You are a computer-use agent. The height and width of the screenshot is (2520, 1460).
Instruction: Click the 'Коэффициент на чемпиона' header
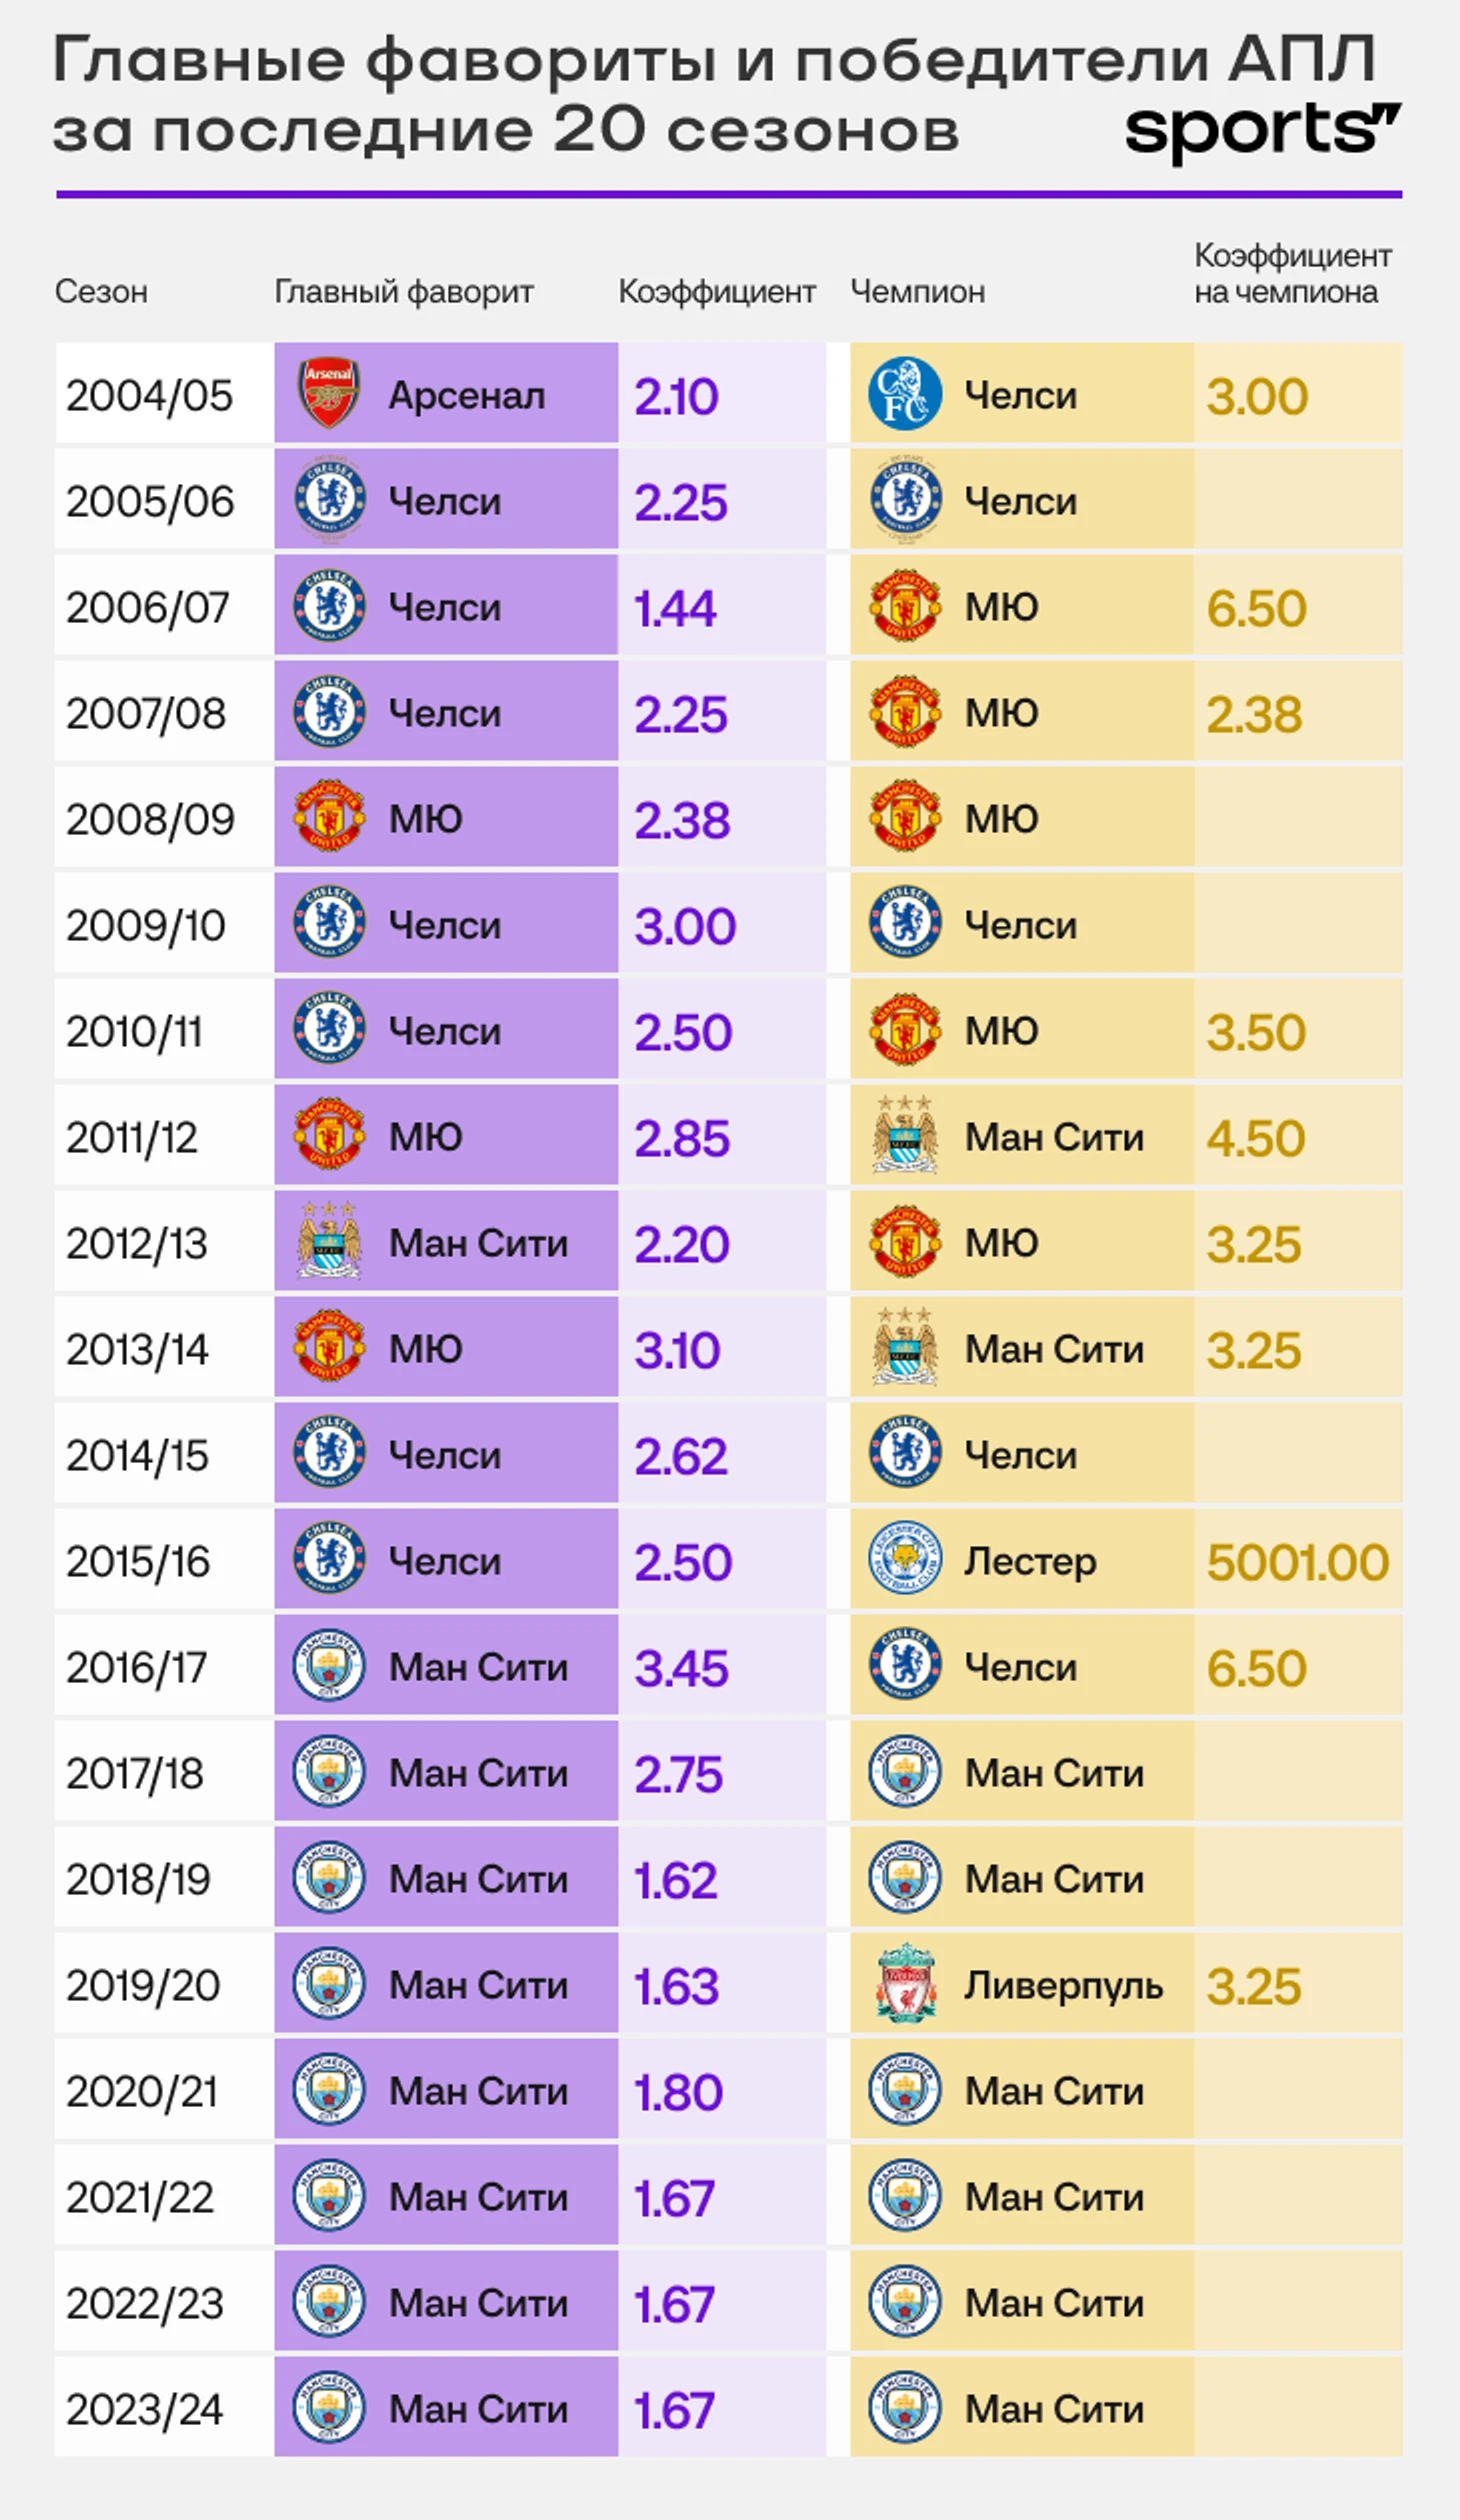click(1292, 273)
